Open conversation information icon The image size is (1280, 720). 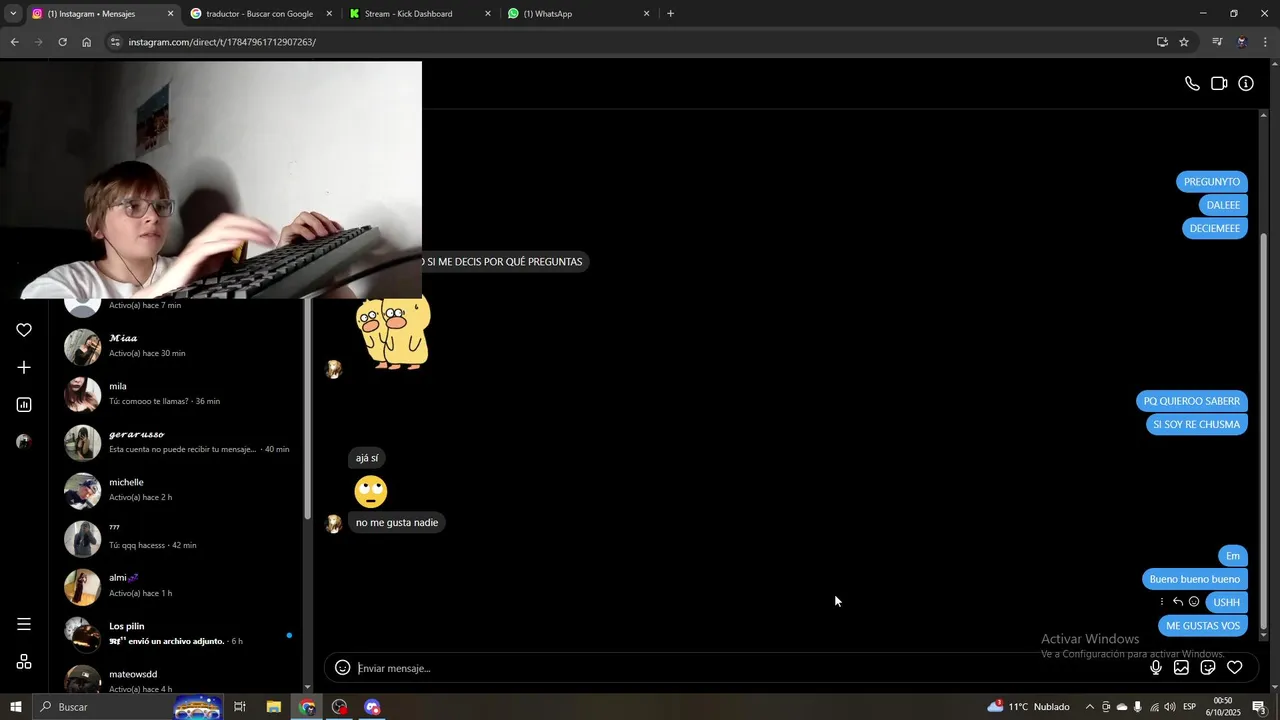[1246, 84]
